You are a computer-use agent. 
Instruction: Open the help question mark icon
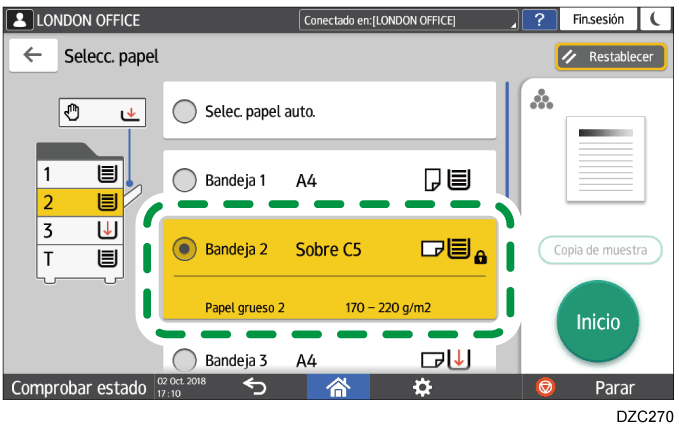(540, 20)
